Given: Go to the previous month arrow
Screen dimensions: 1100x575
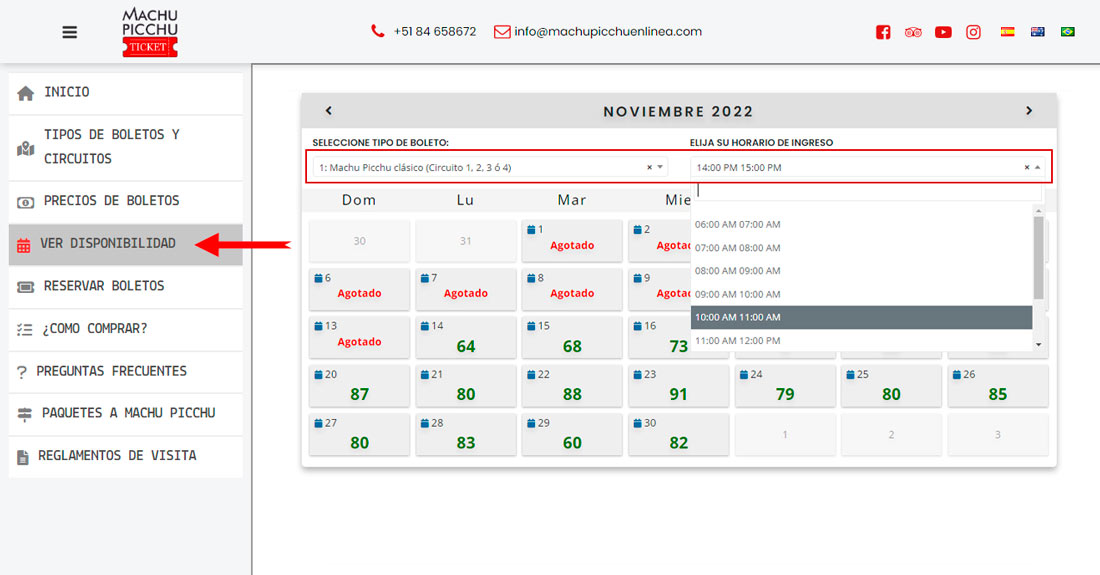Looking at the screenshot, I should click(x=329, y=111).
